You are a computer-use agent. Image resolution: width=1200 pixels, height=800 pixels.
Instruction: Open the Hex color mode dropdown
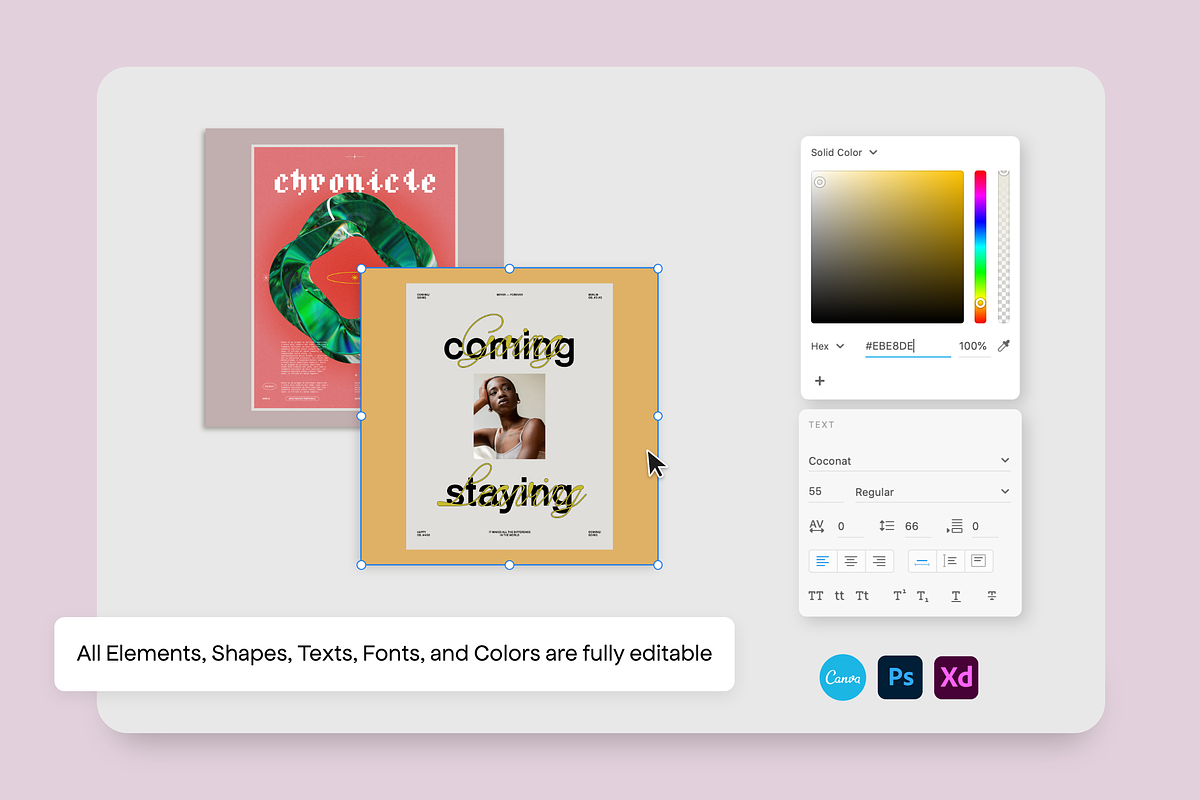(827, 346)
